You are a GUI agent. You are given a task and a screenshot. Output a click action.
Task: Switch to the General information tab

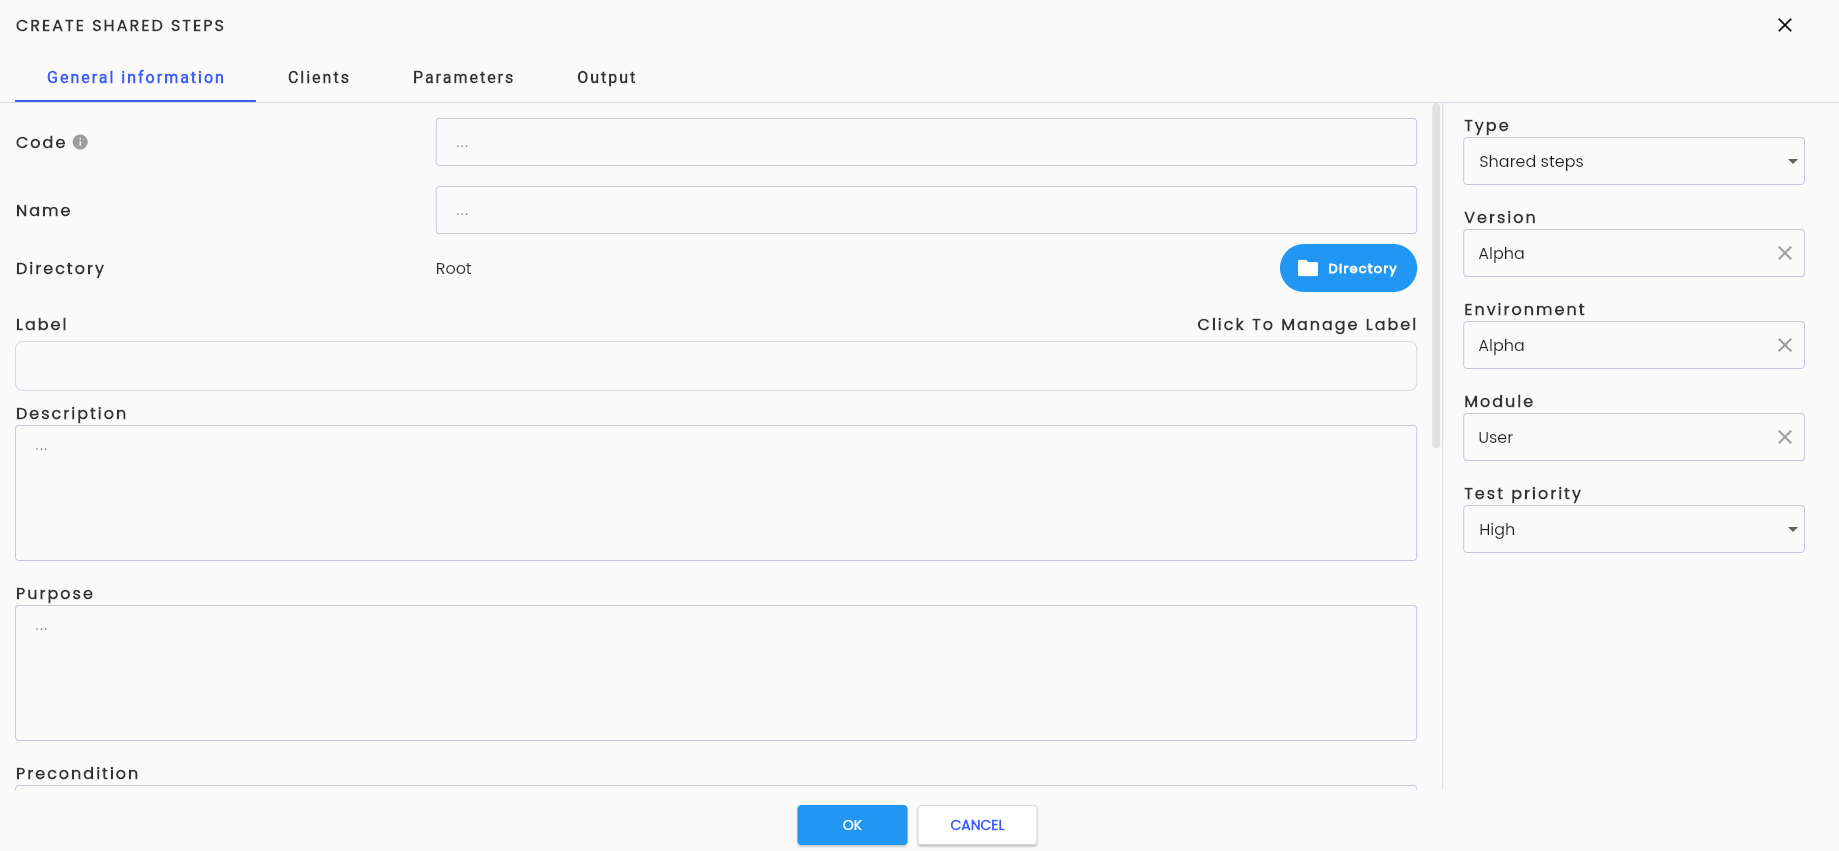136,78
